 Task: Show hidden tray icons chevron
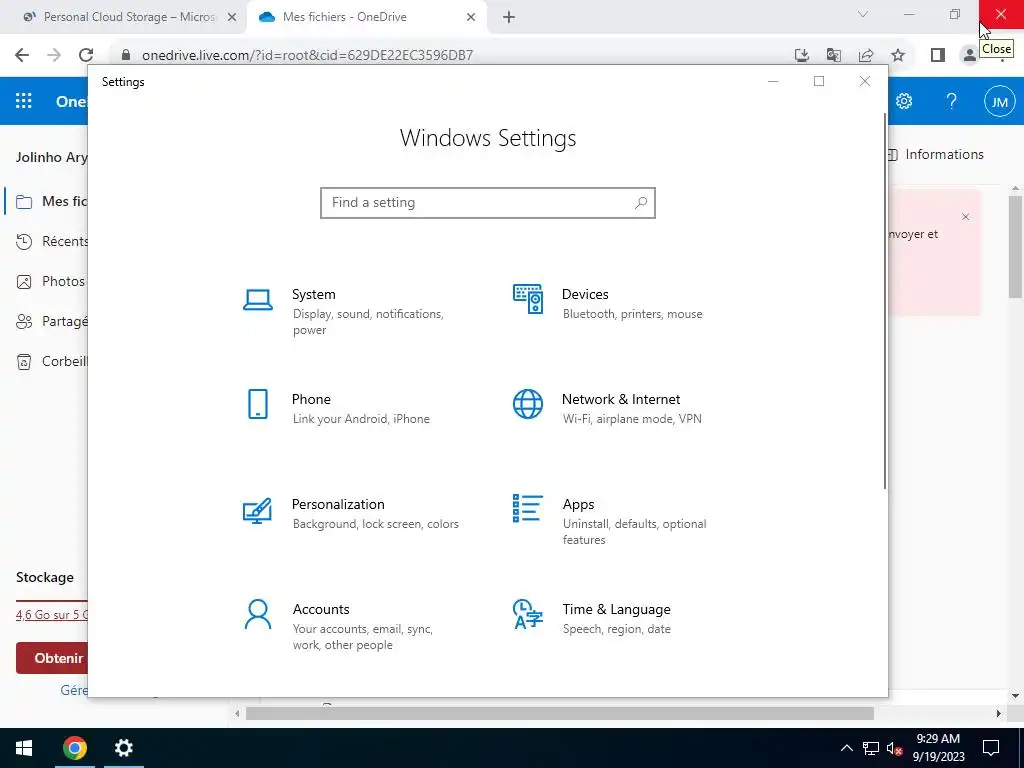[x=846, y=748]
